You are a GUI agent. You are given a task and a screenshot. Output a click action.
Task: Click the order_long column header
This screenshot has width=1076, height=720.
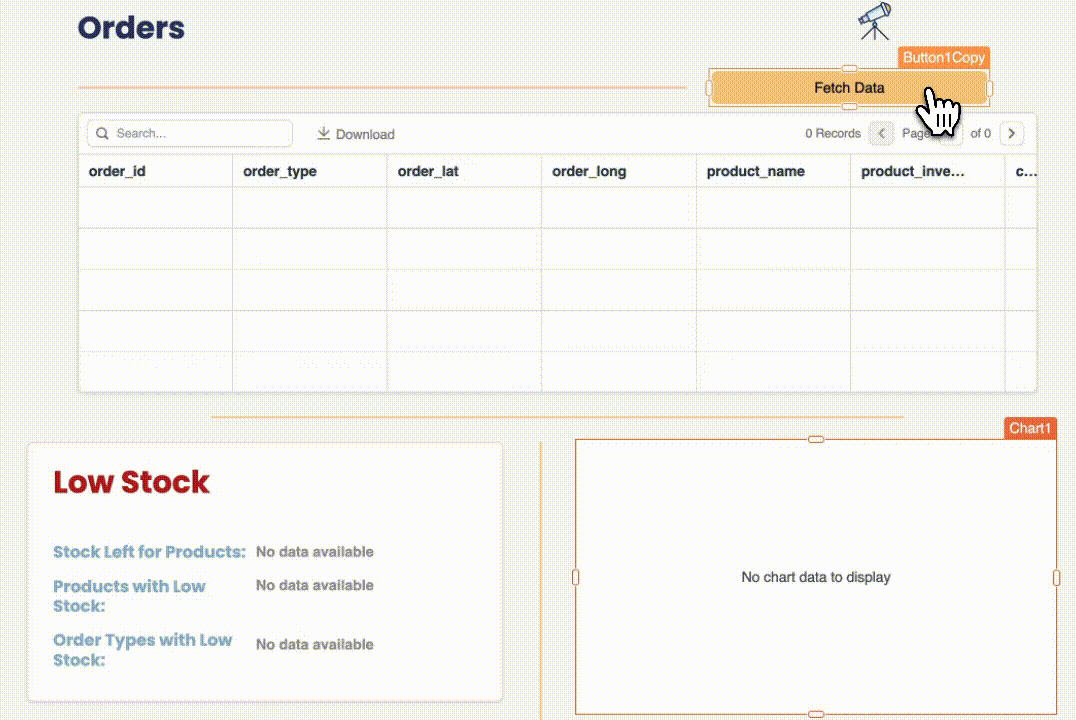(x=589, y=171)
